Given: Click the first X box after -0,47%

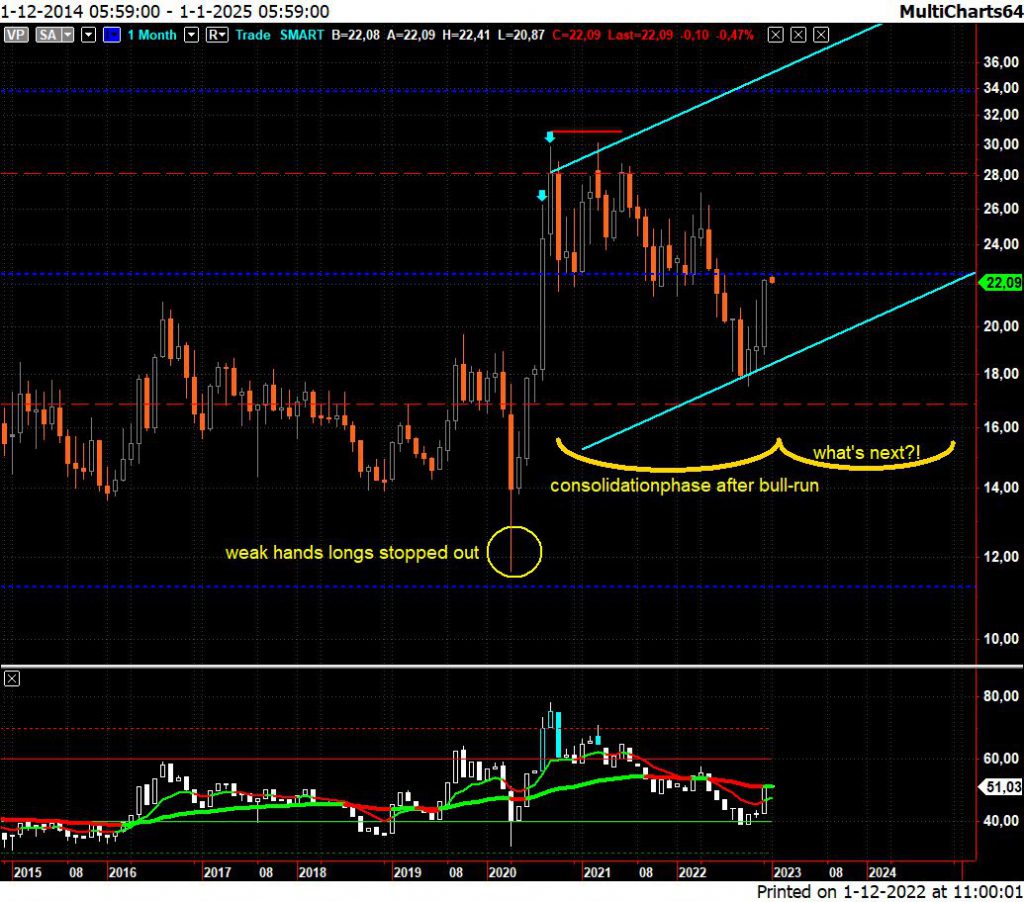Looking at the screenshot, I should 776,34.
